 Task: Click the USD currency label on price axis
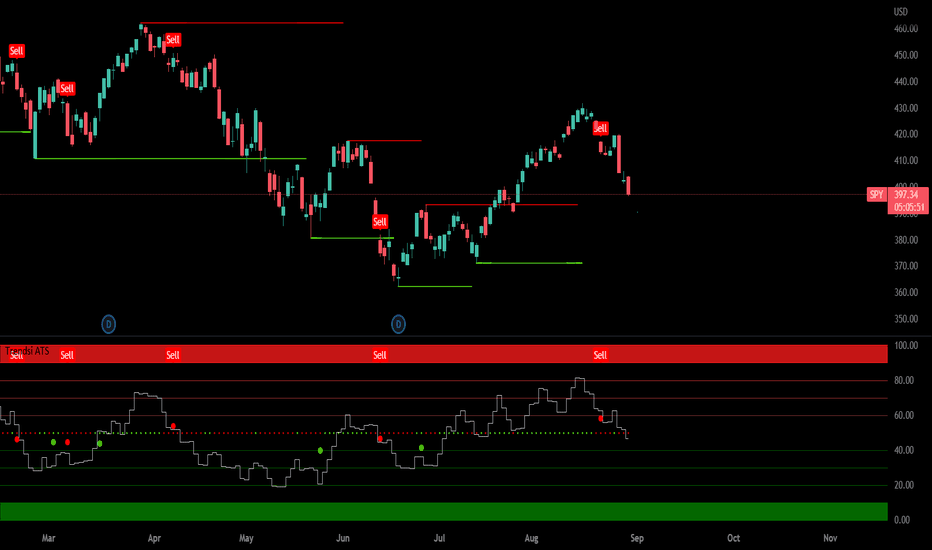click(900, 11)
